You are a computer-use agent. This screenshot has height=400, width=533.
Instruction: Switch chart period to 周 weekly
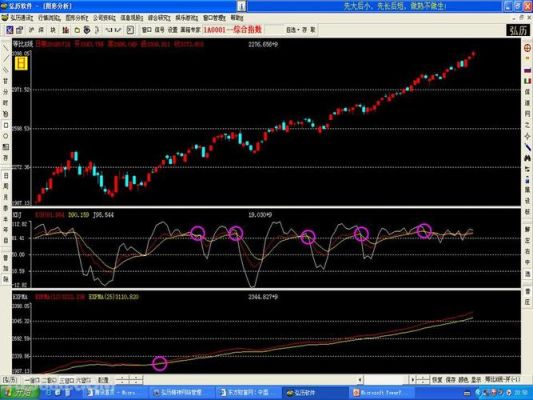(x=6, y=187)
